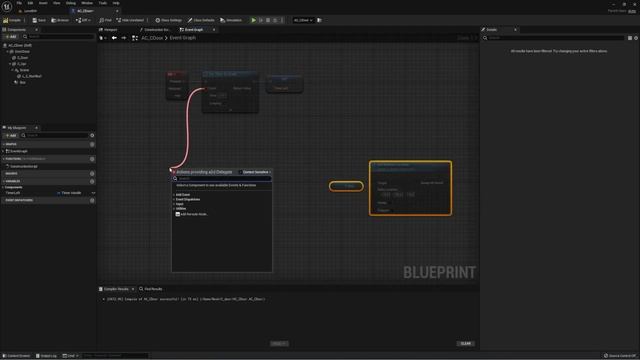Open the debug object dropdown
Image resolution: width=640 pixels, height=360 pixels.
tap(303, 20)
